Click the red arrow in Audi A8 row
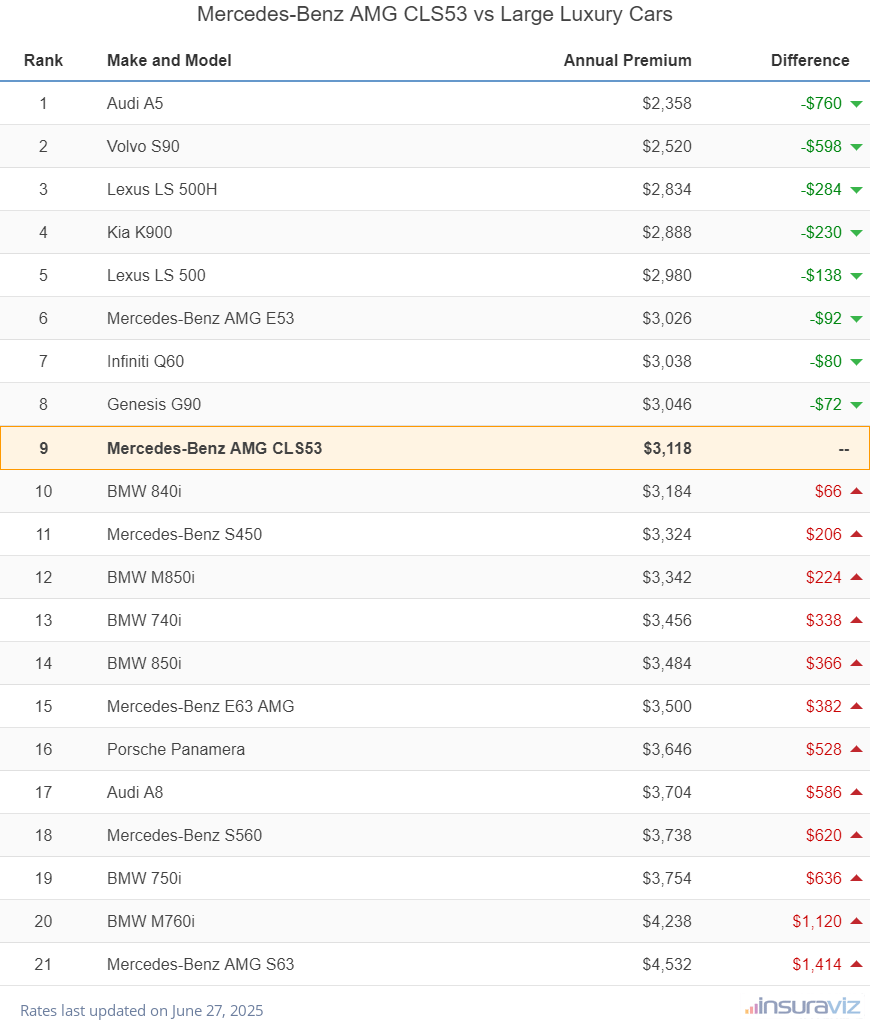 (856, 792)
